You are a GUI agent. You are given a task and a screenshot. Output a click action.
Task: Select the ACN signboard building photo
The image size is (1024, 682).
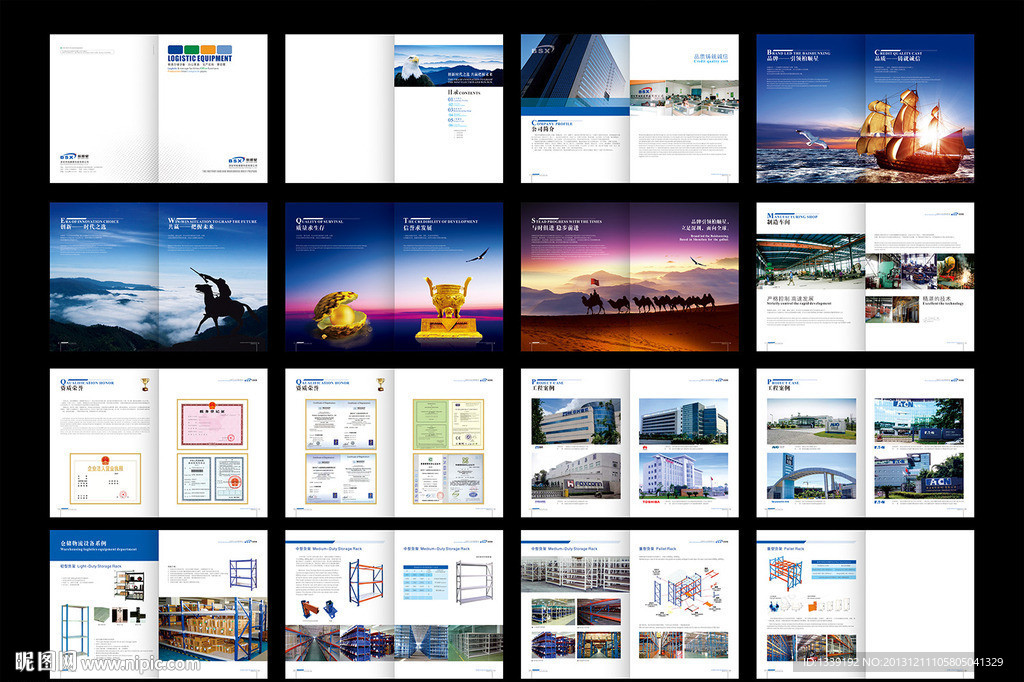click(x=918, y=477)
